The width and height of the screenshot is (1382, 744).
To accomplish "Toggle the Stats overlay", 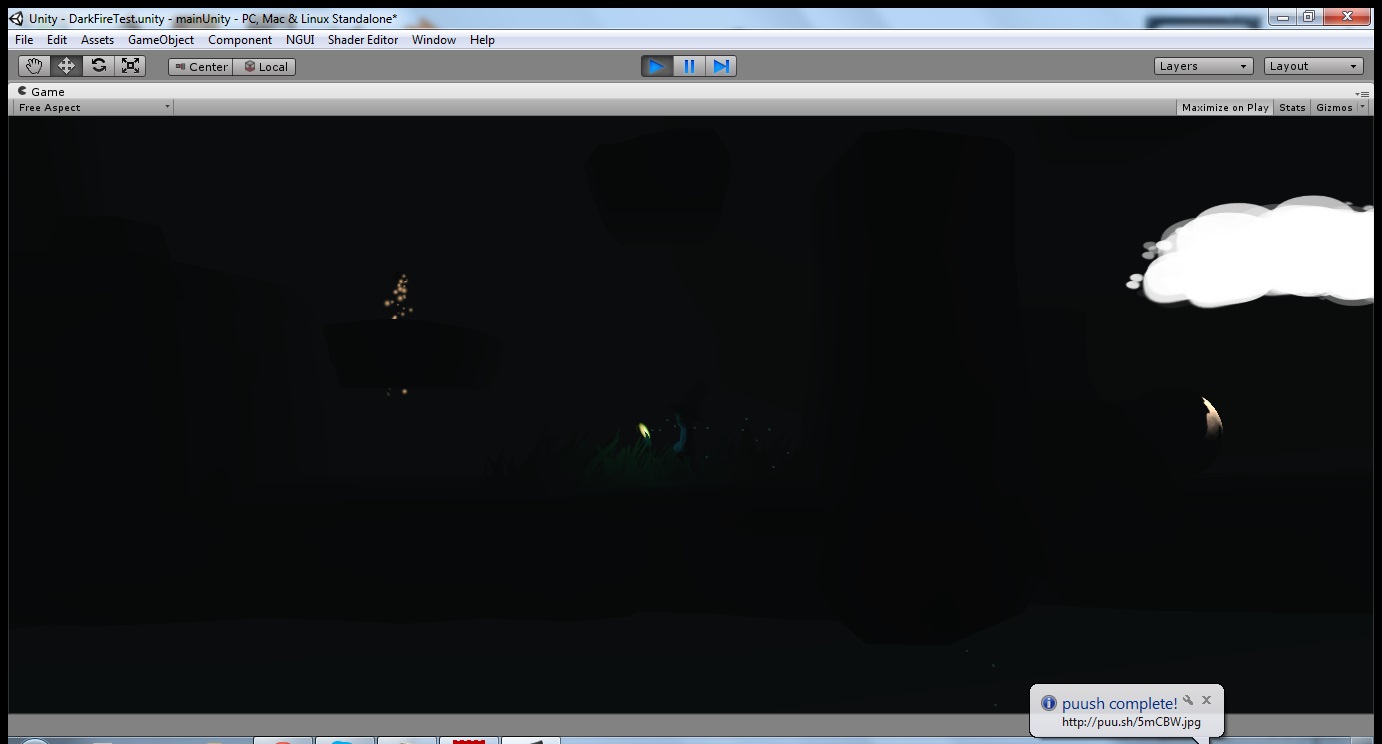I will point(1292,107).
